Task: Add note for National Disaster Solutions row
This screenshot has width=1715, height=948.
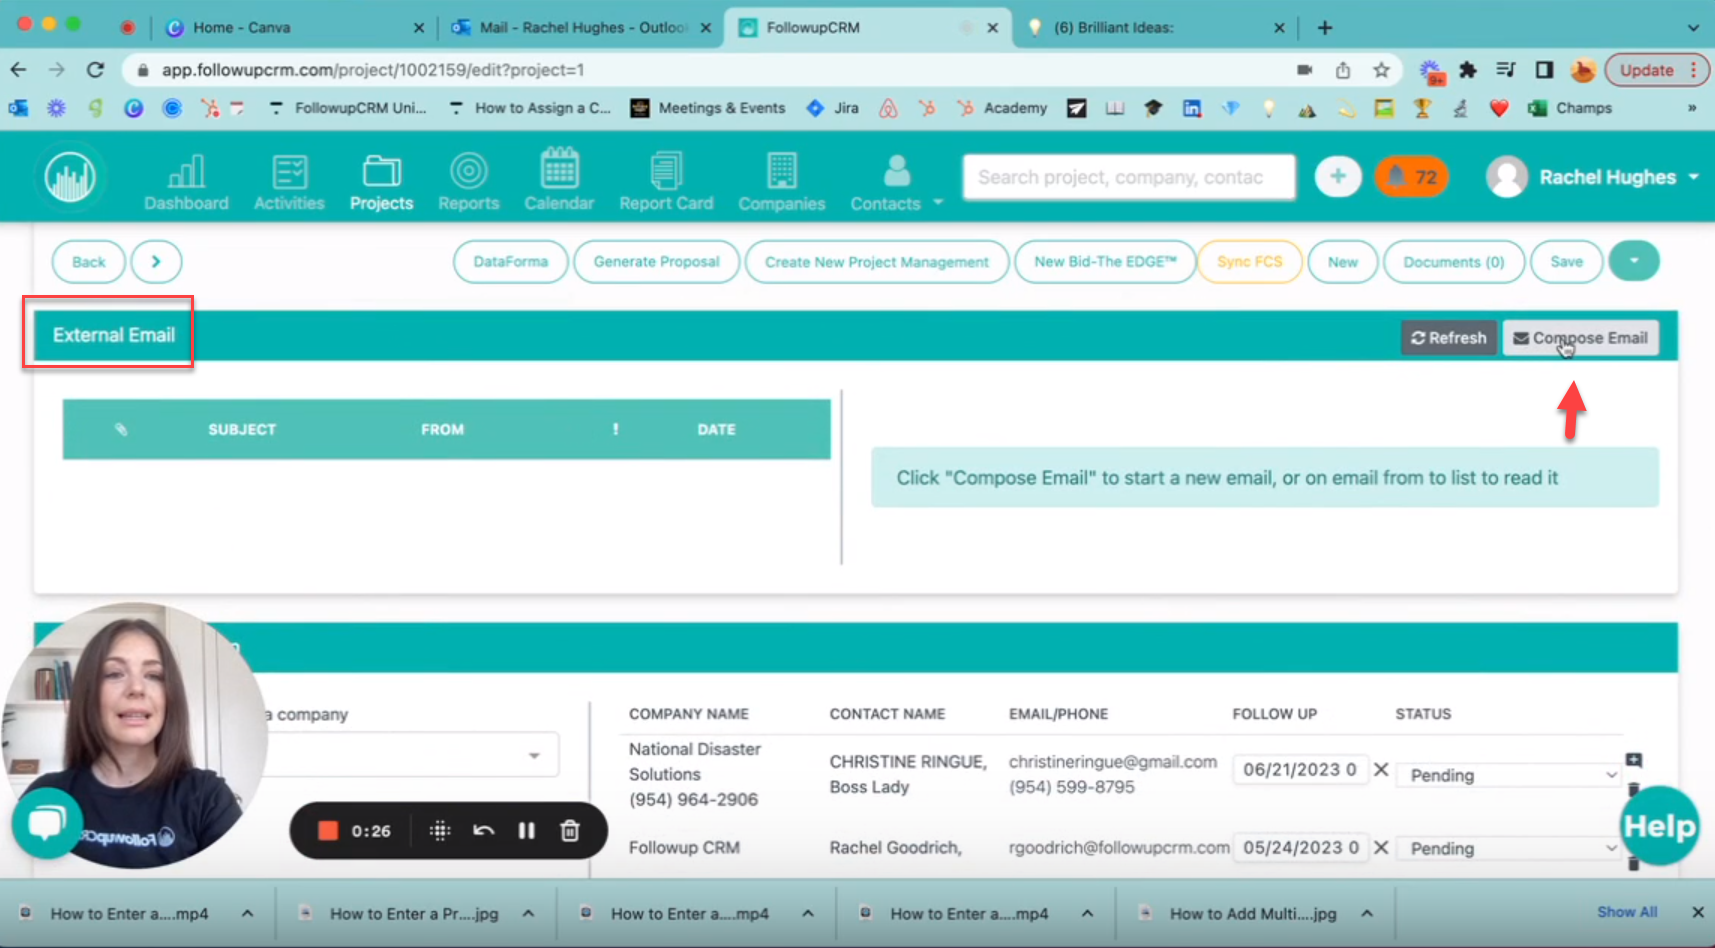Action: pos(1634,760)
